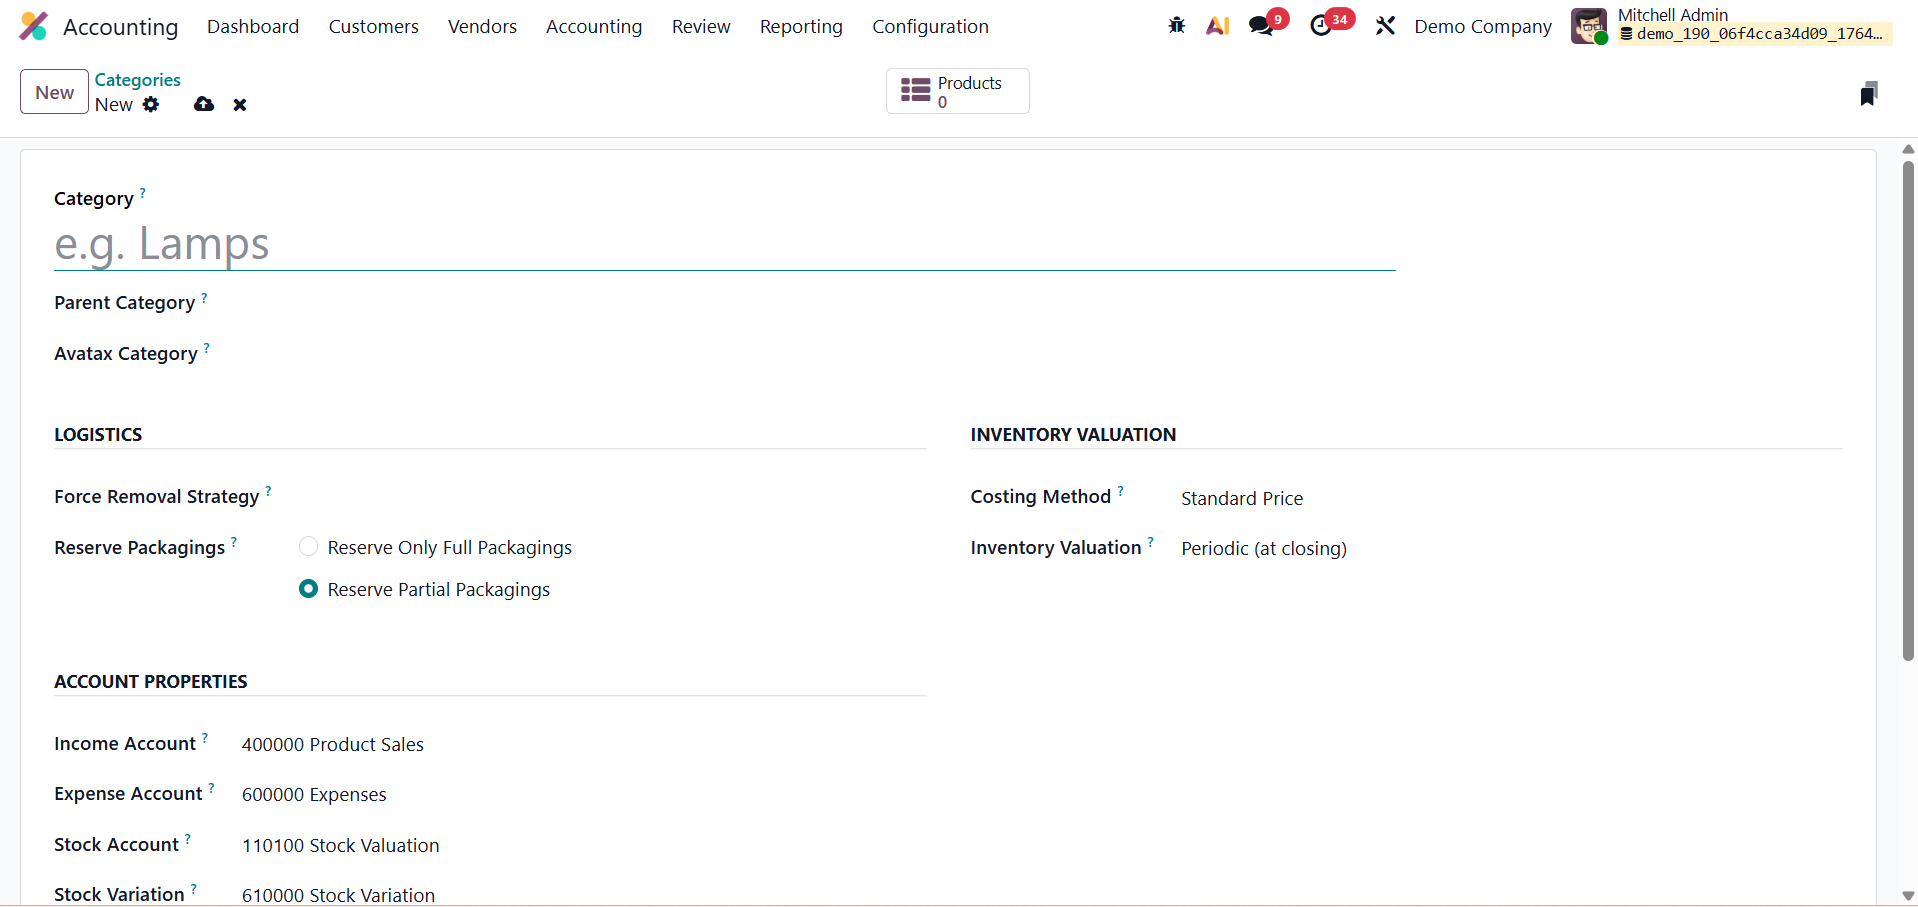Open the activities clock icon
Image resolution: width=1918 pixels, height=907 pixels.
tap(1321, 26)
